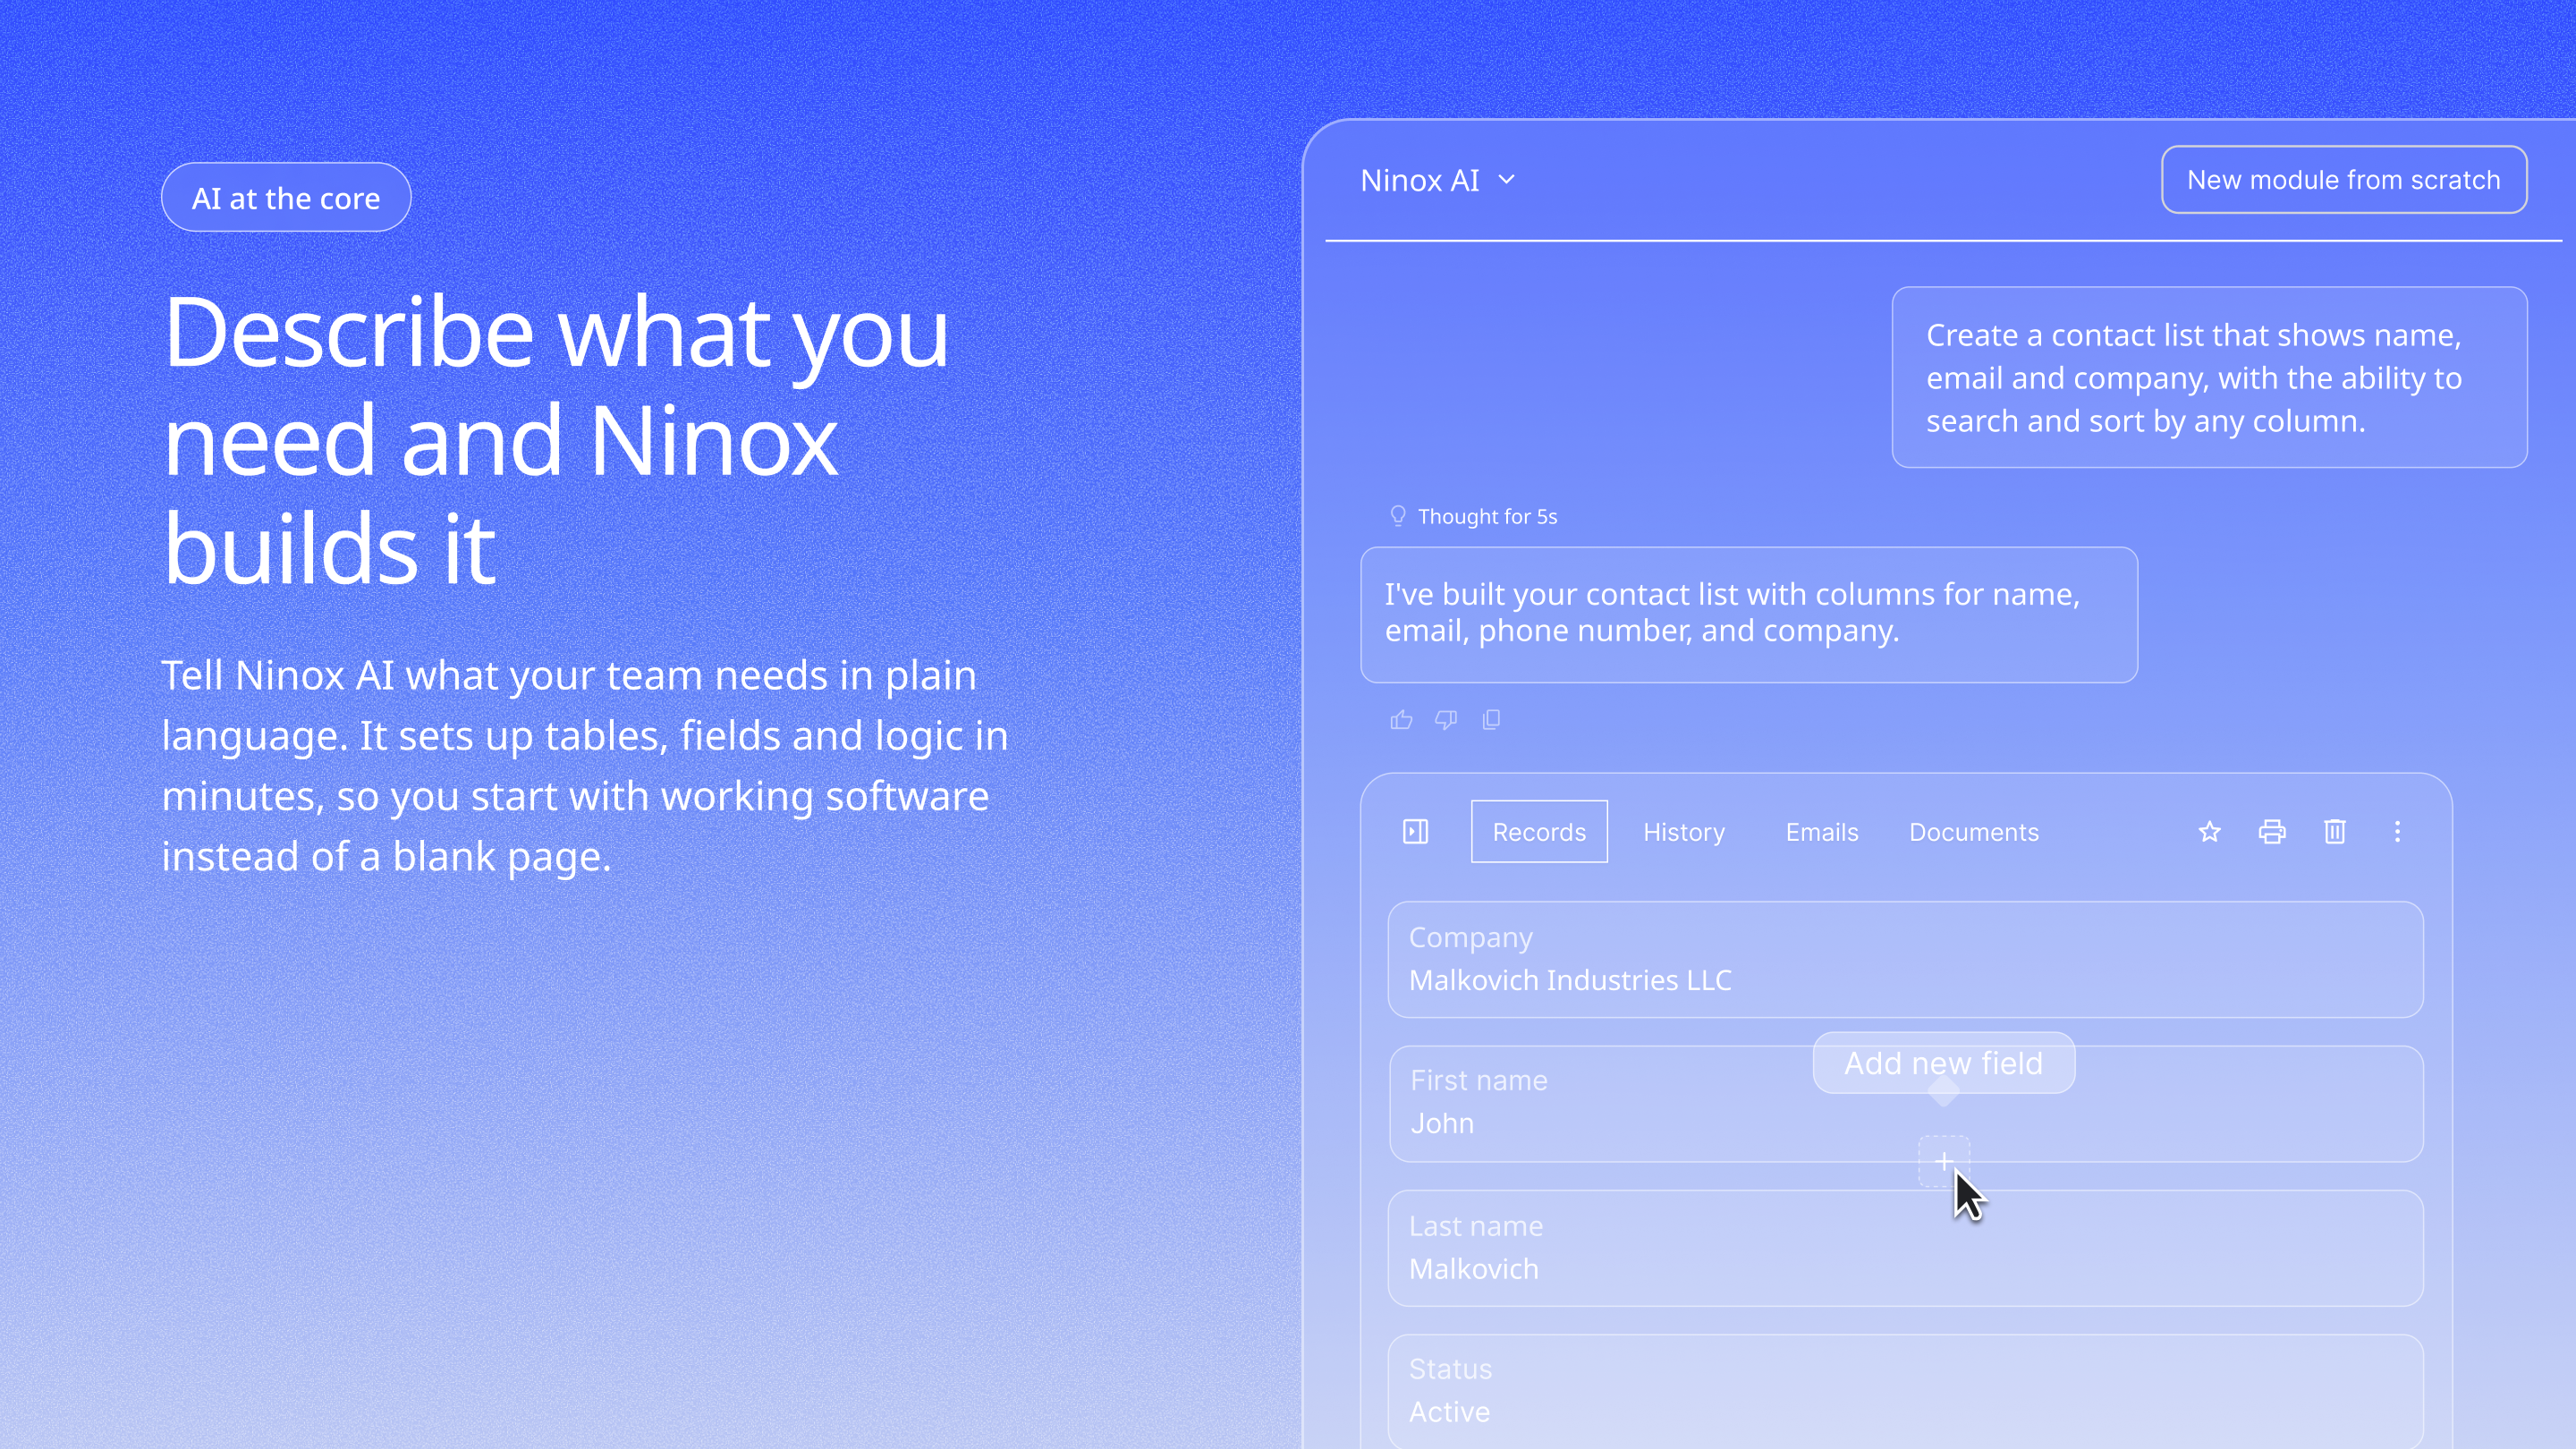Go to the Documents tab

(x=1973, y=832)
